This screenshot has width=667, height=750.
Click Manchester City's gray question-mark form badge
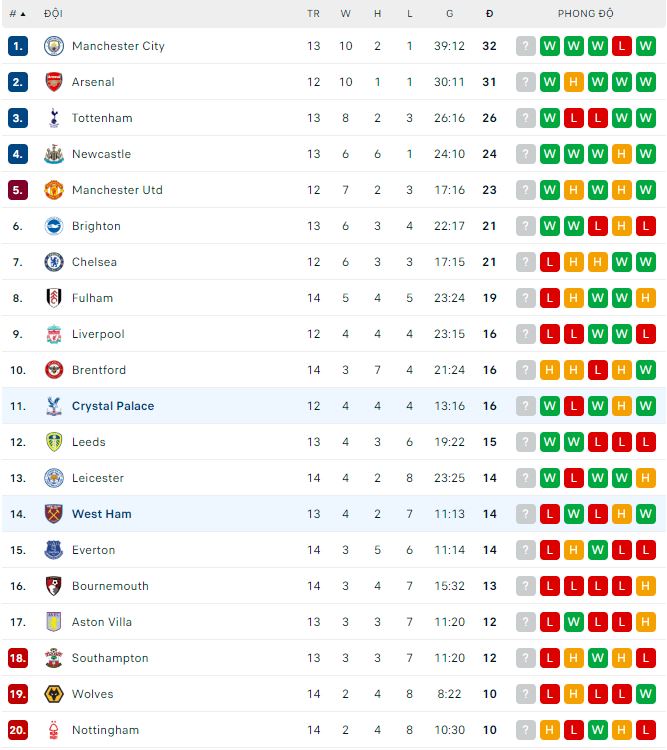[x=526, y=46]
